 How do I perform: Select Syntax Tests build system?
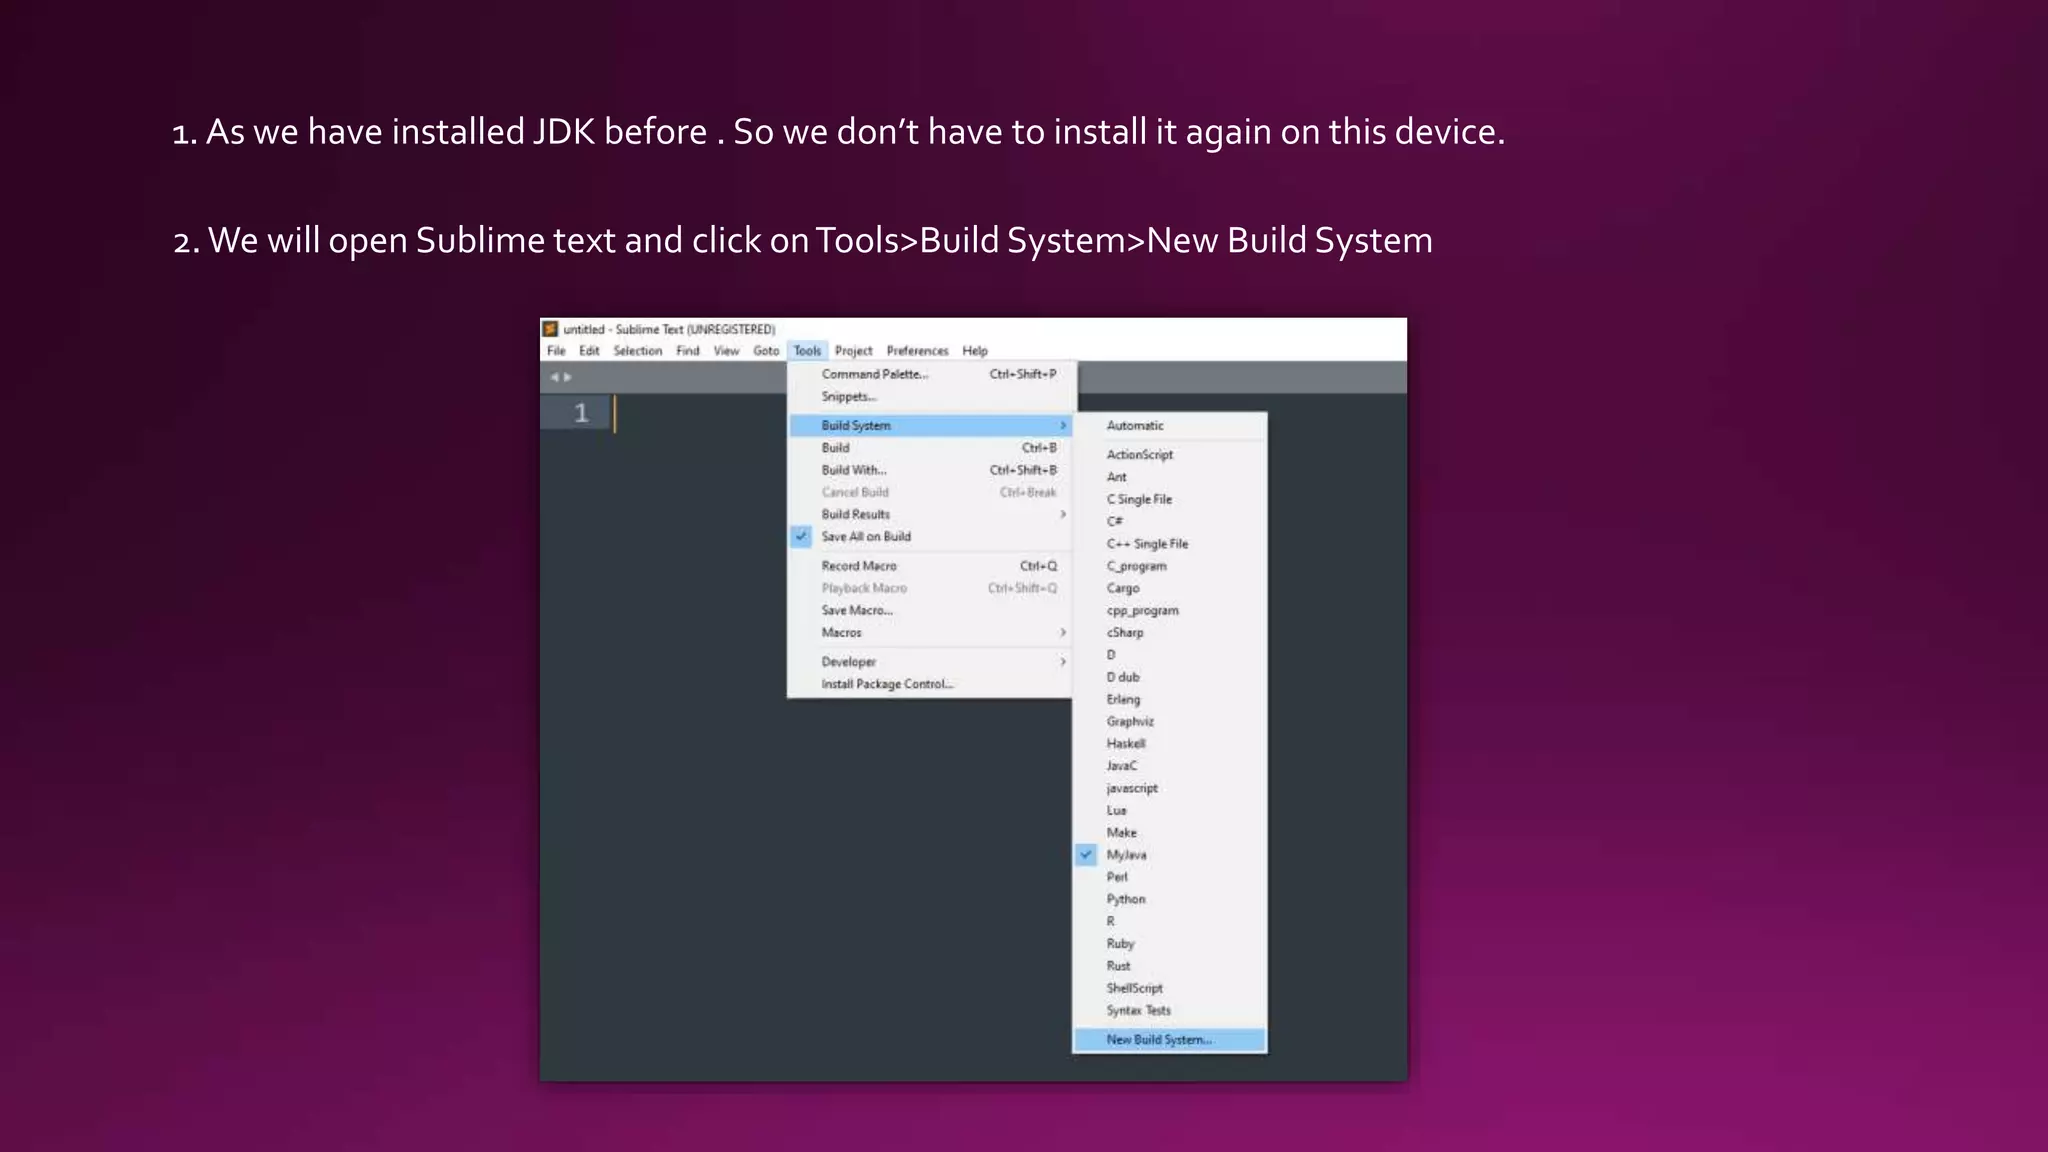point(1170,1010)
